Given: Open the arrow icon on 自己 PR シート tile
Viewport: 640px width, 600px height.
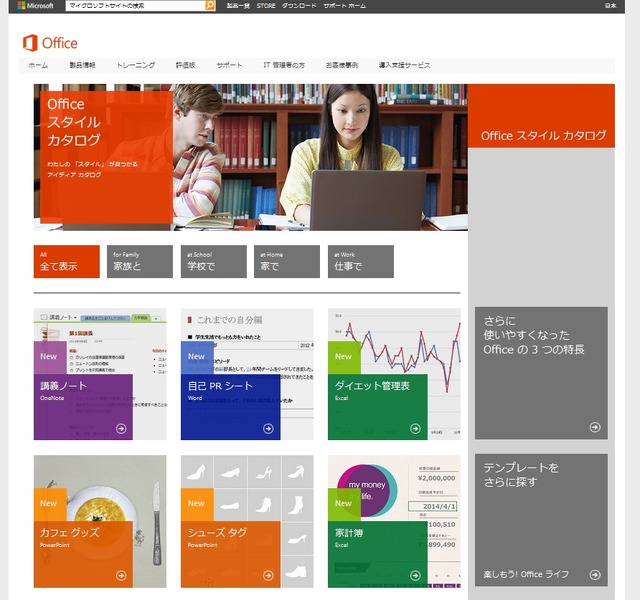Looking at the screenshot, I should (x=268, y=429).
